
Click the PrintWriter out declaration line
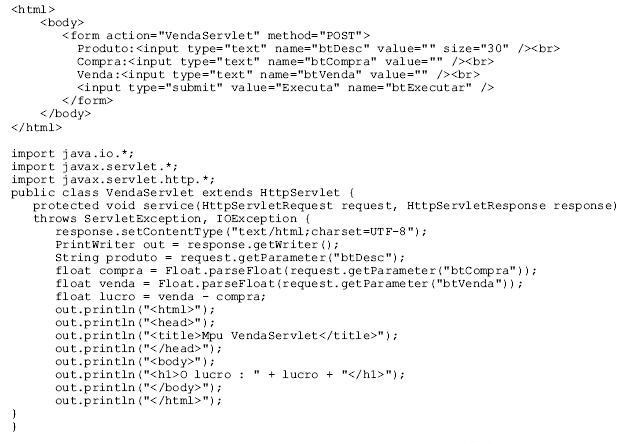click(197, 245)
